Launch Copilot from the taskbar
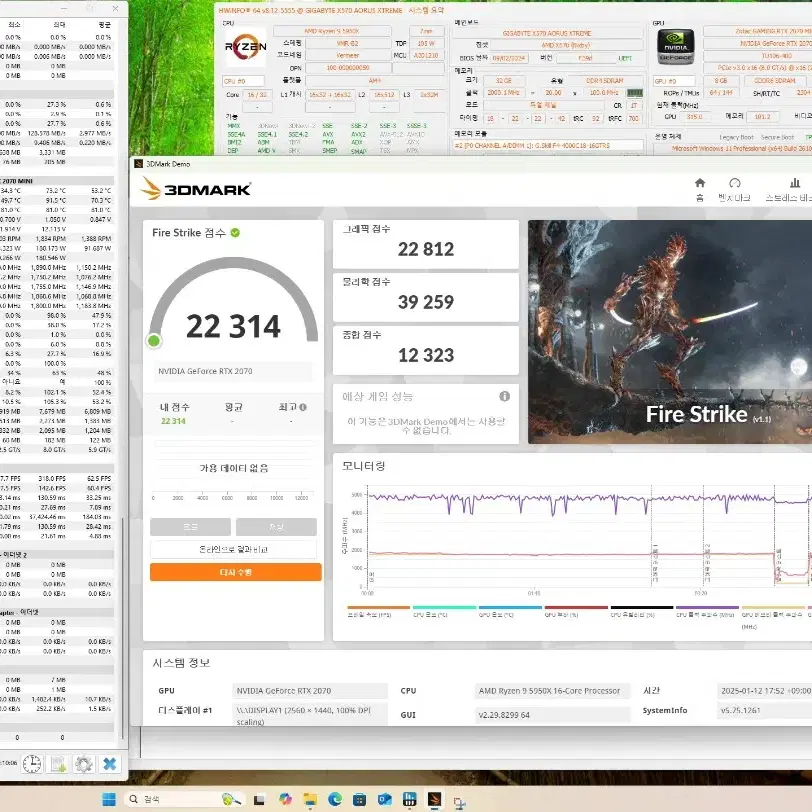The height and width of the screenshot is (812, 812). point(285,799)
